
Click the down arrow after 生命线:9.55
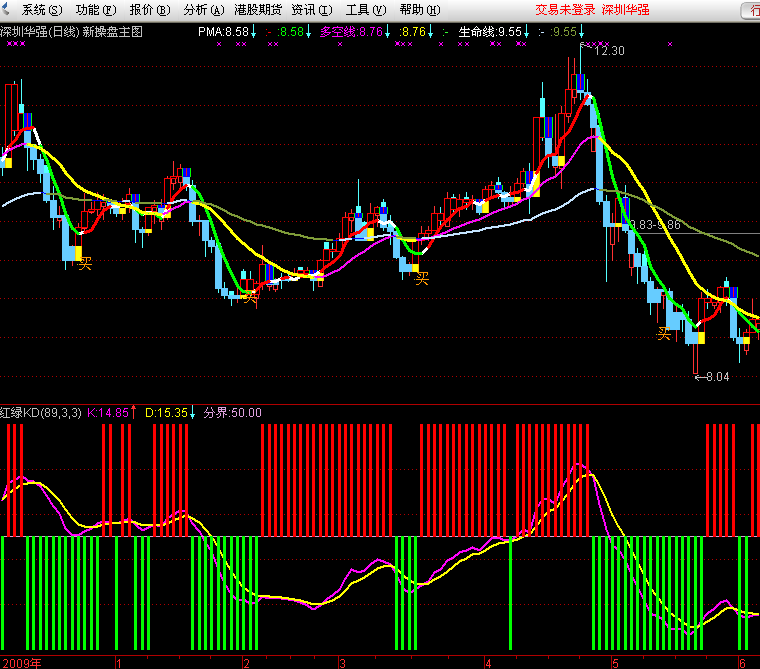click(x=528, y=32)
